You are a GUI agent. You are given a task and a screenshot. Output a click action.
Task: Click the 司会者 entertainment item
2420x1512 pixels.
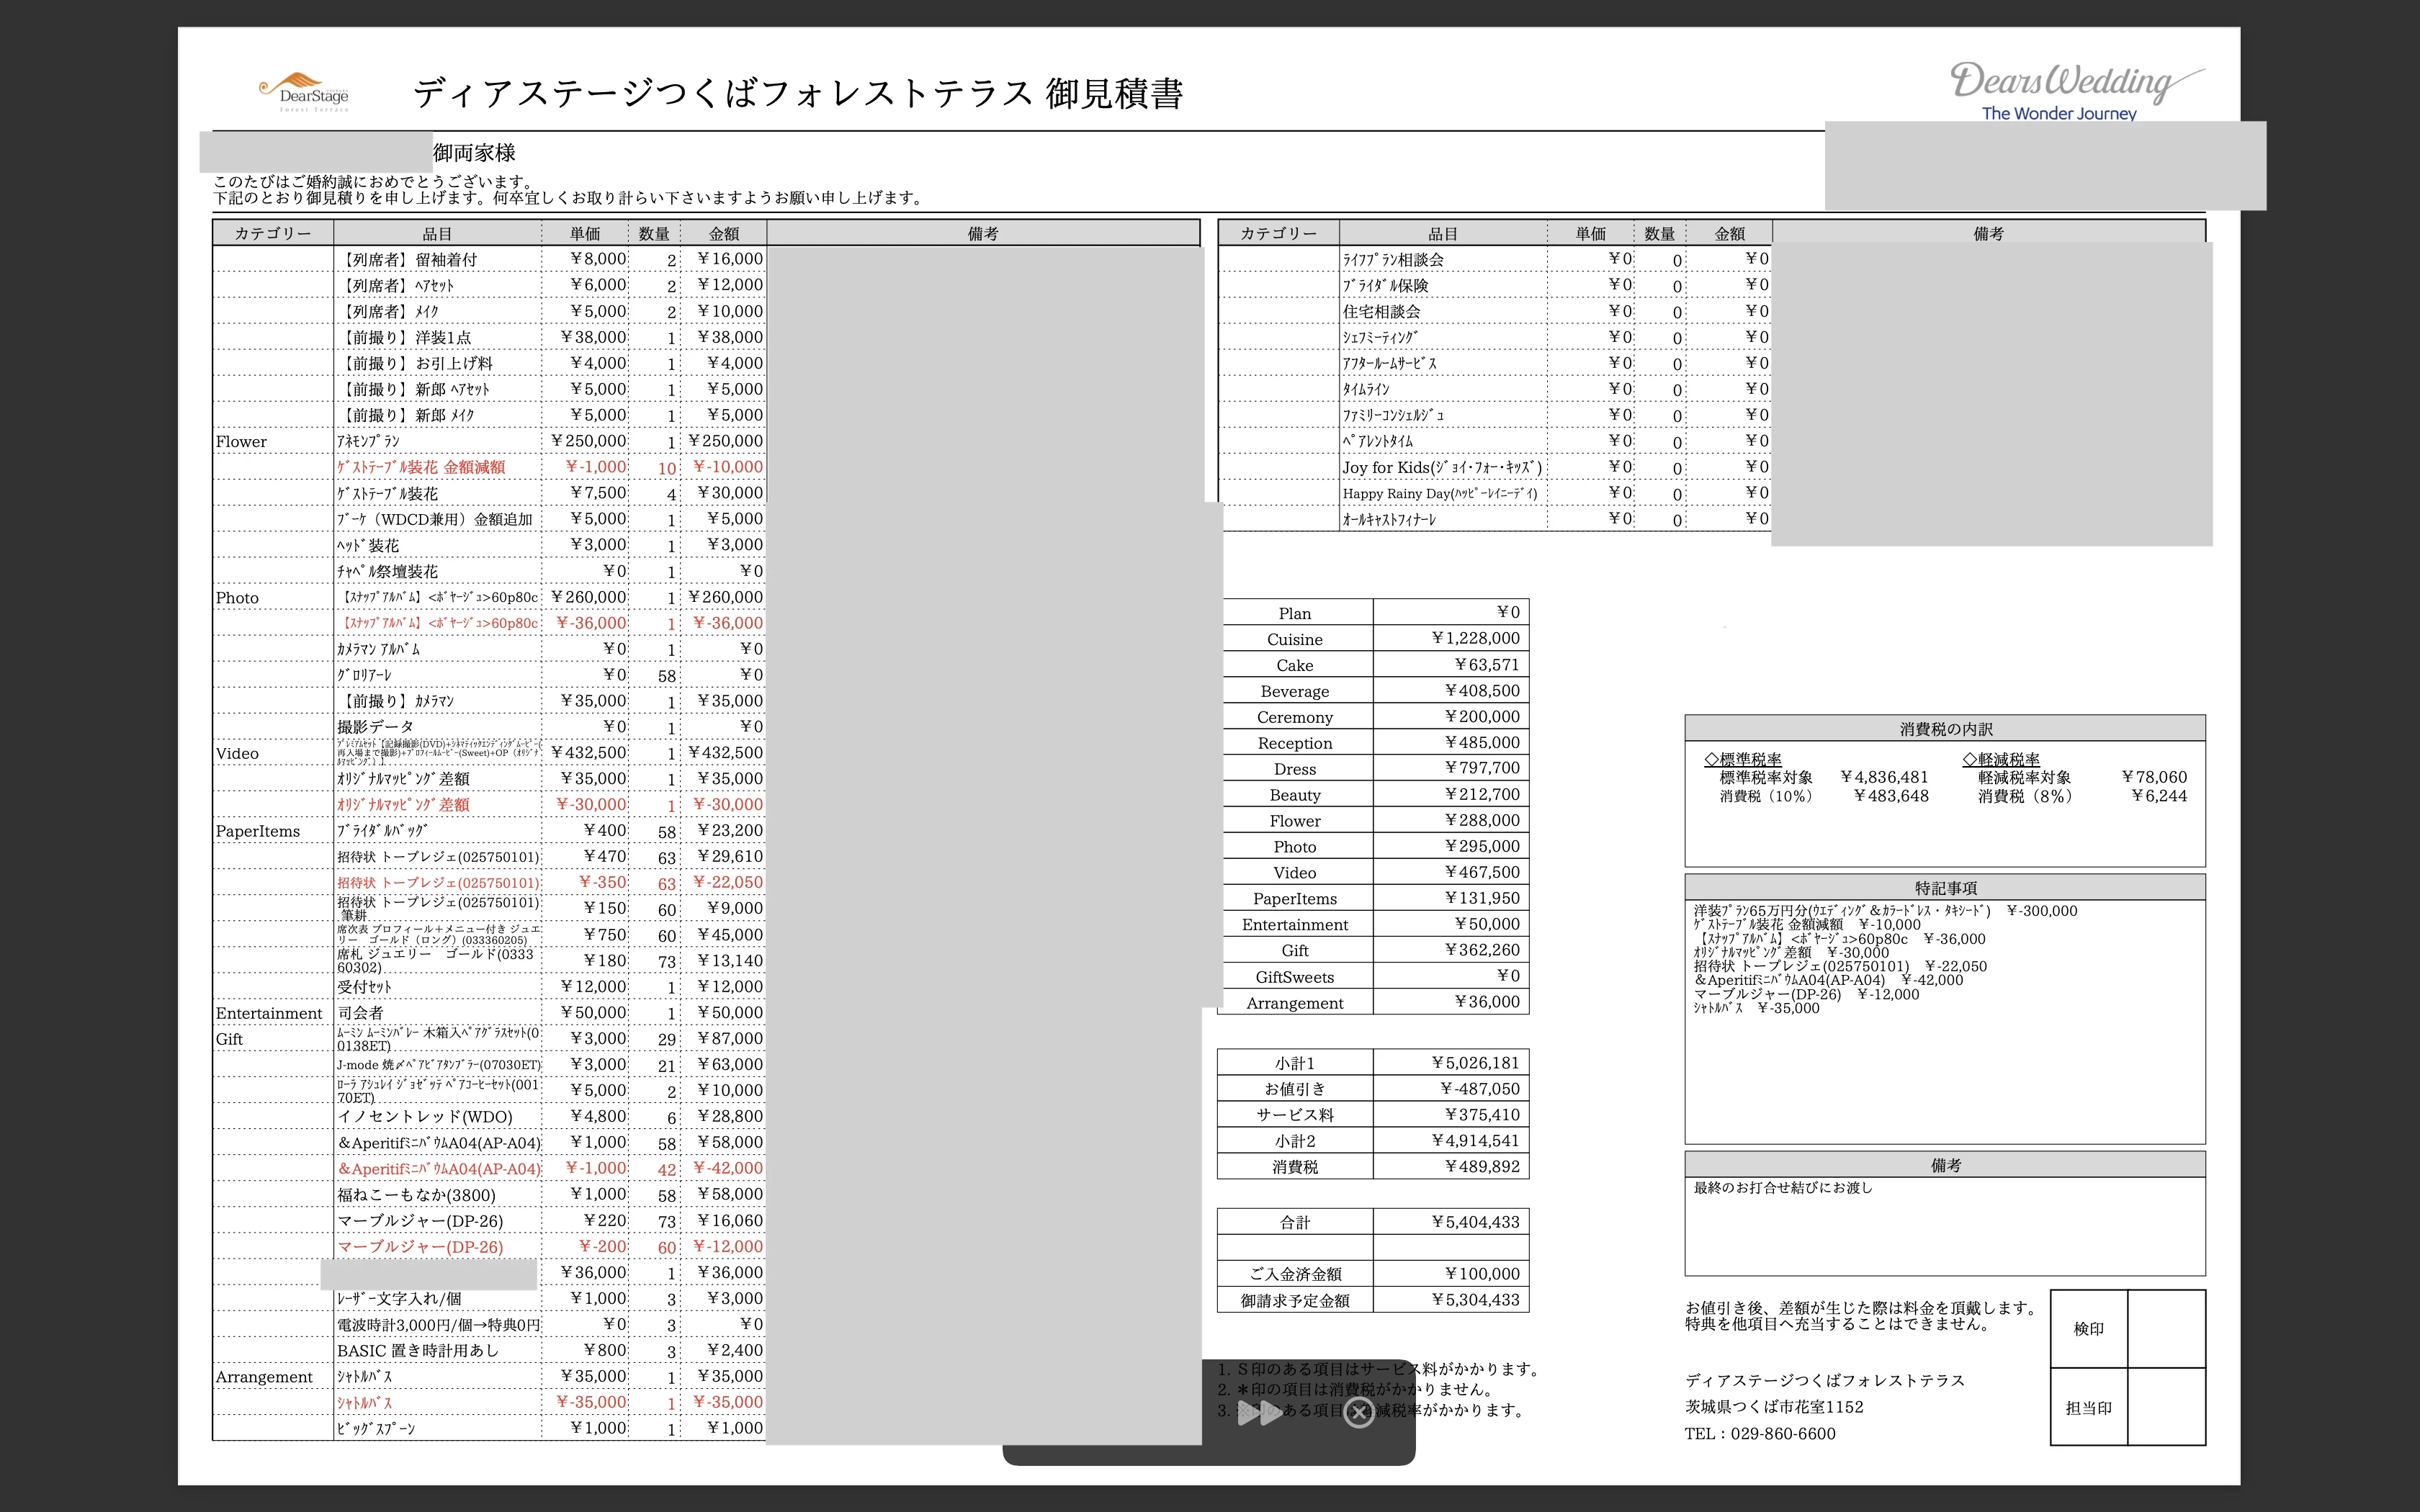pos(360,1013)
